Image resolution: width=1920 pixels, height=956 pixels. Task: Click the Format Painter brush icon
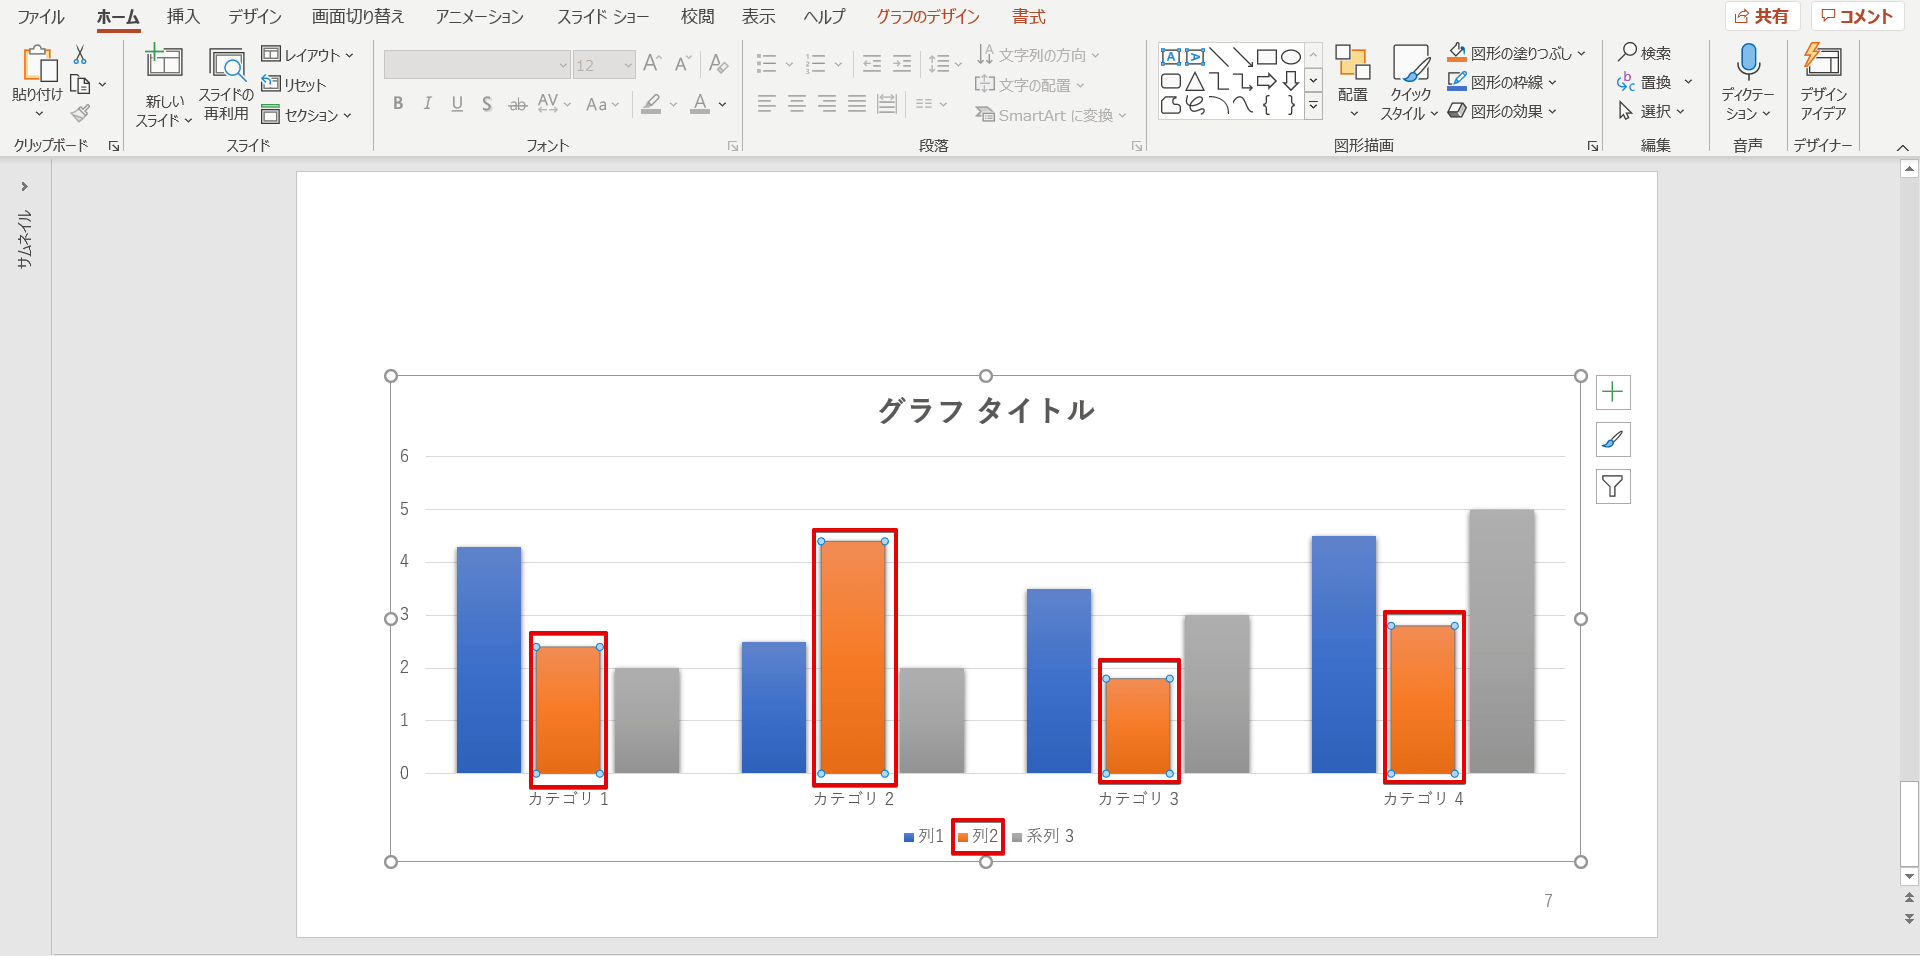coord(80,113)
